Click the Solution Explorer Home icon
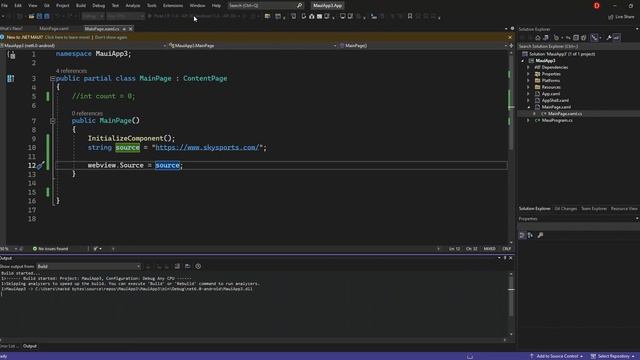The width and height of the screenshot is (640, 360). coord(538,38)
